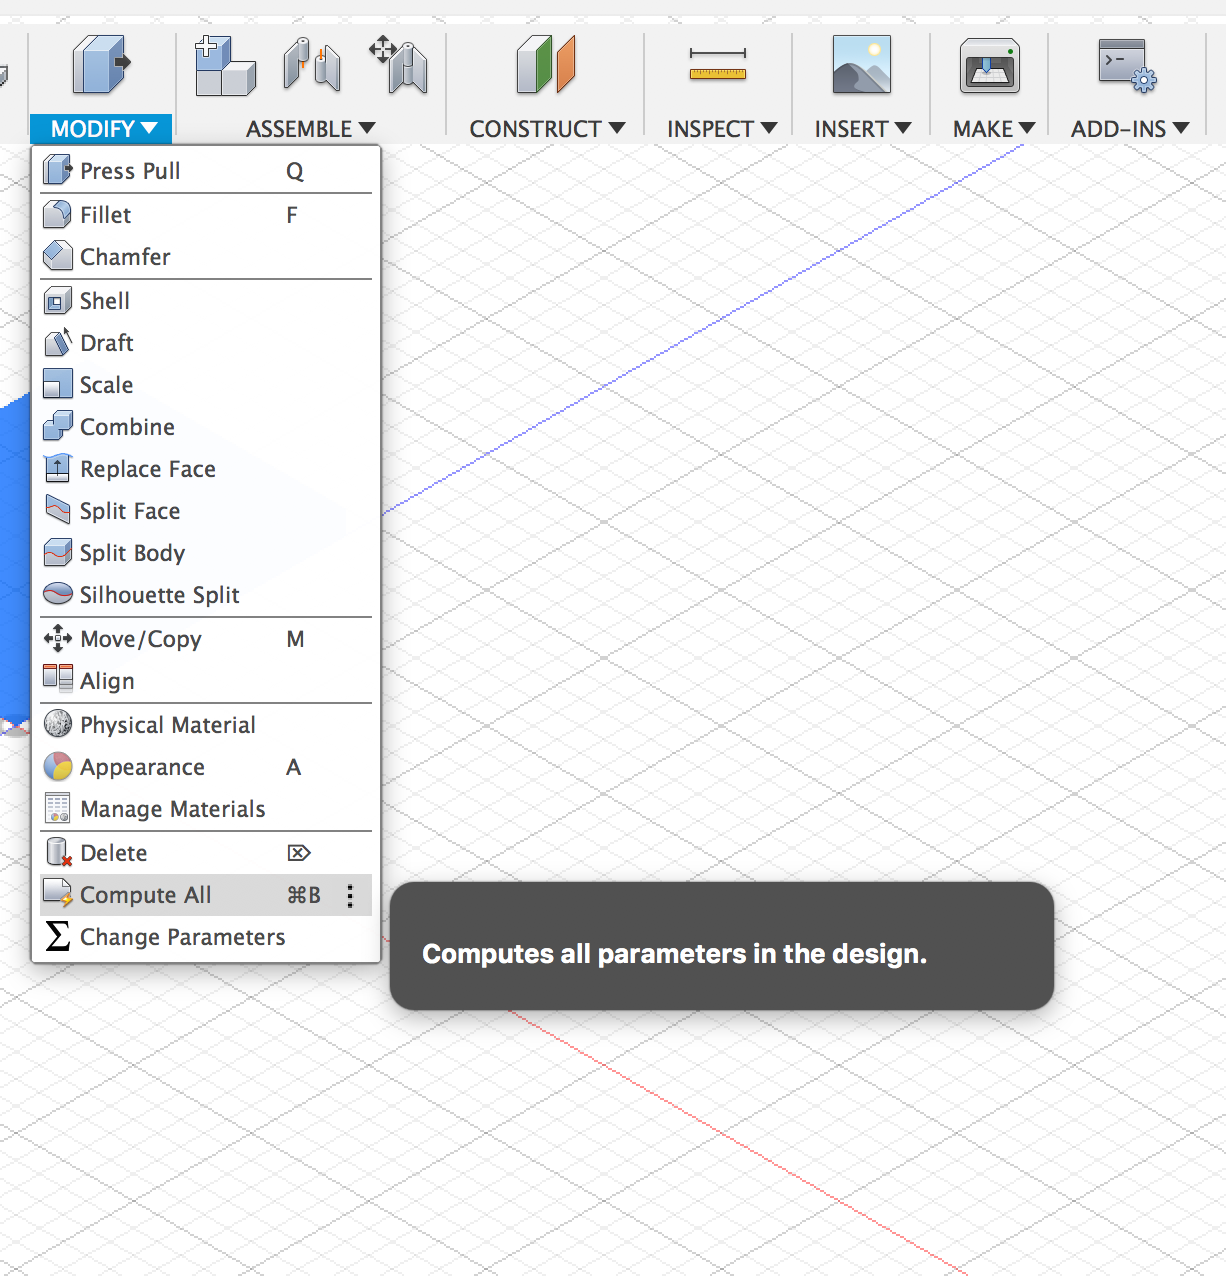Open the ASSEMBLE dropdown menu

coord(311,129)
